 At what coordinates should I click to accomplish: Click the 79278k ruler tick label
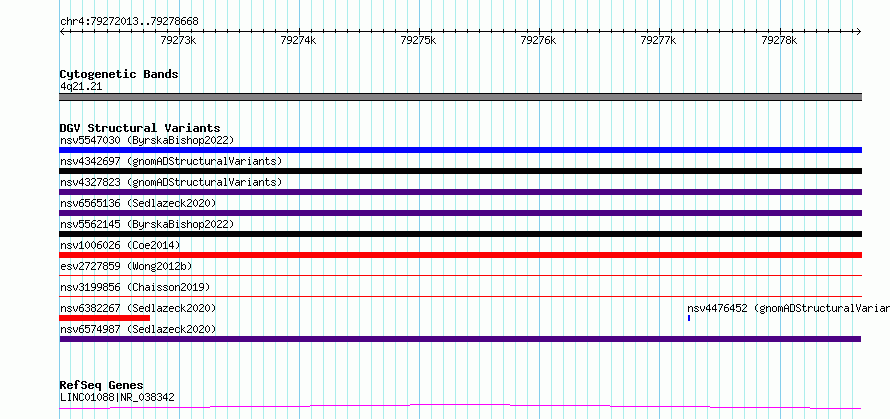click(x=779, y=40)
